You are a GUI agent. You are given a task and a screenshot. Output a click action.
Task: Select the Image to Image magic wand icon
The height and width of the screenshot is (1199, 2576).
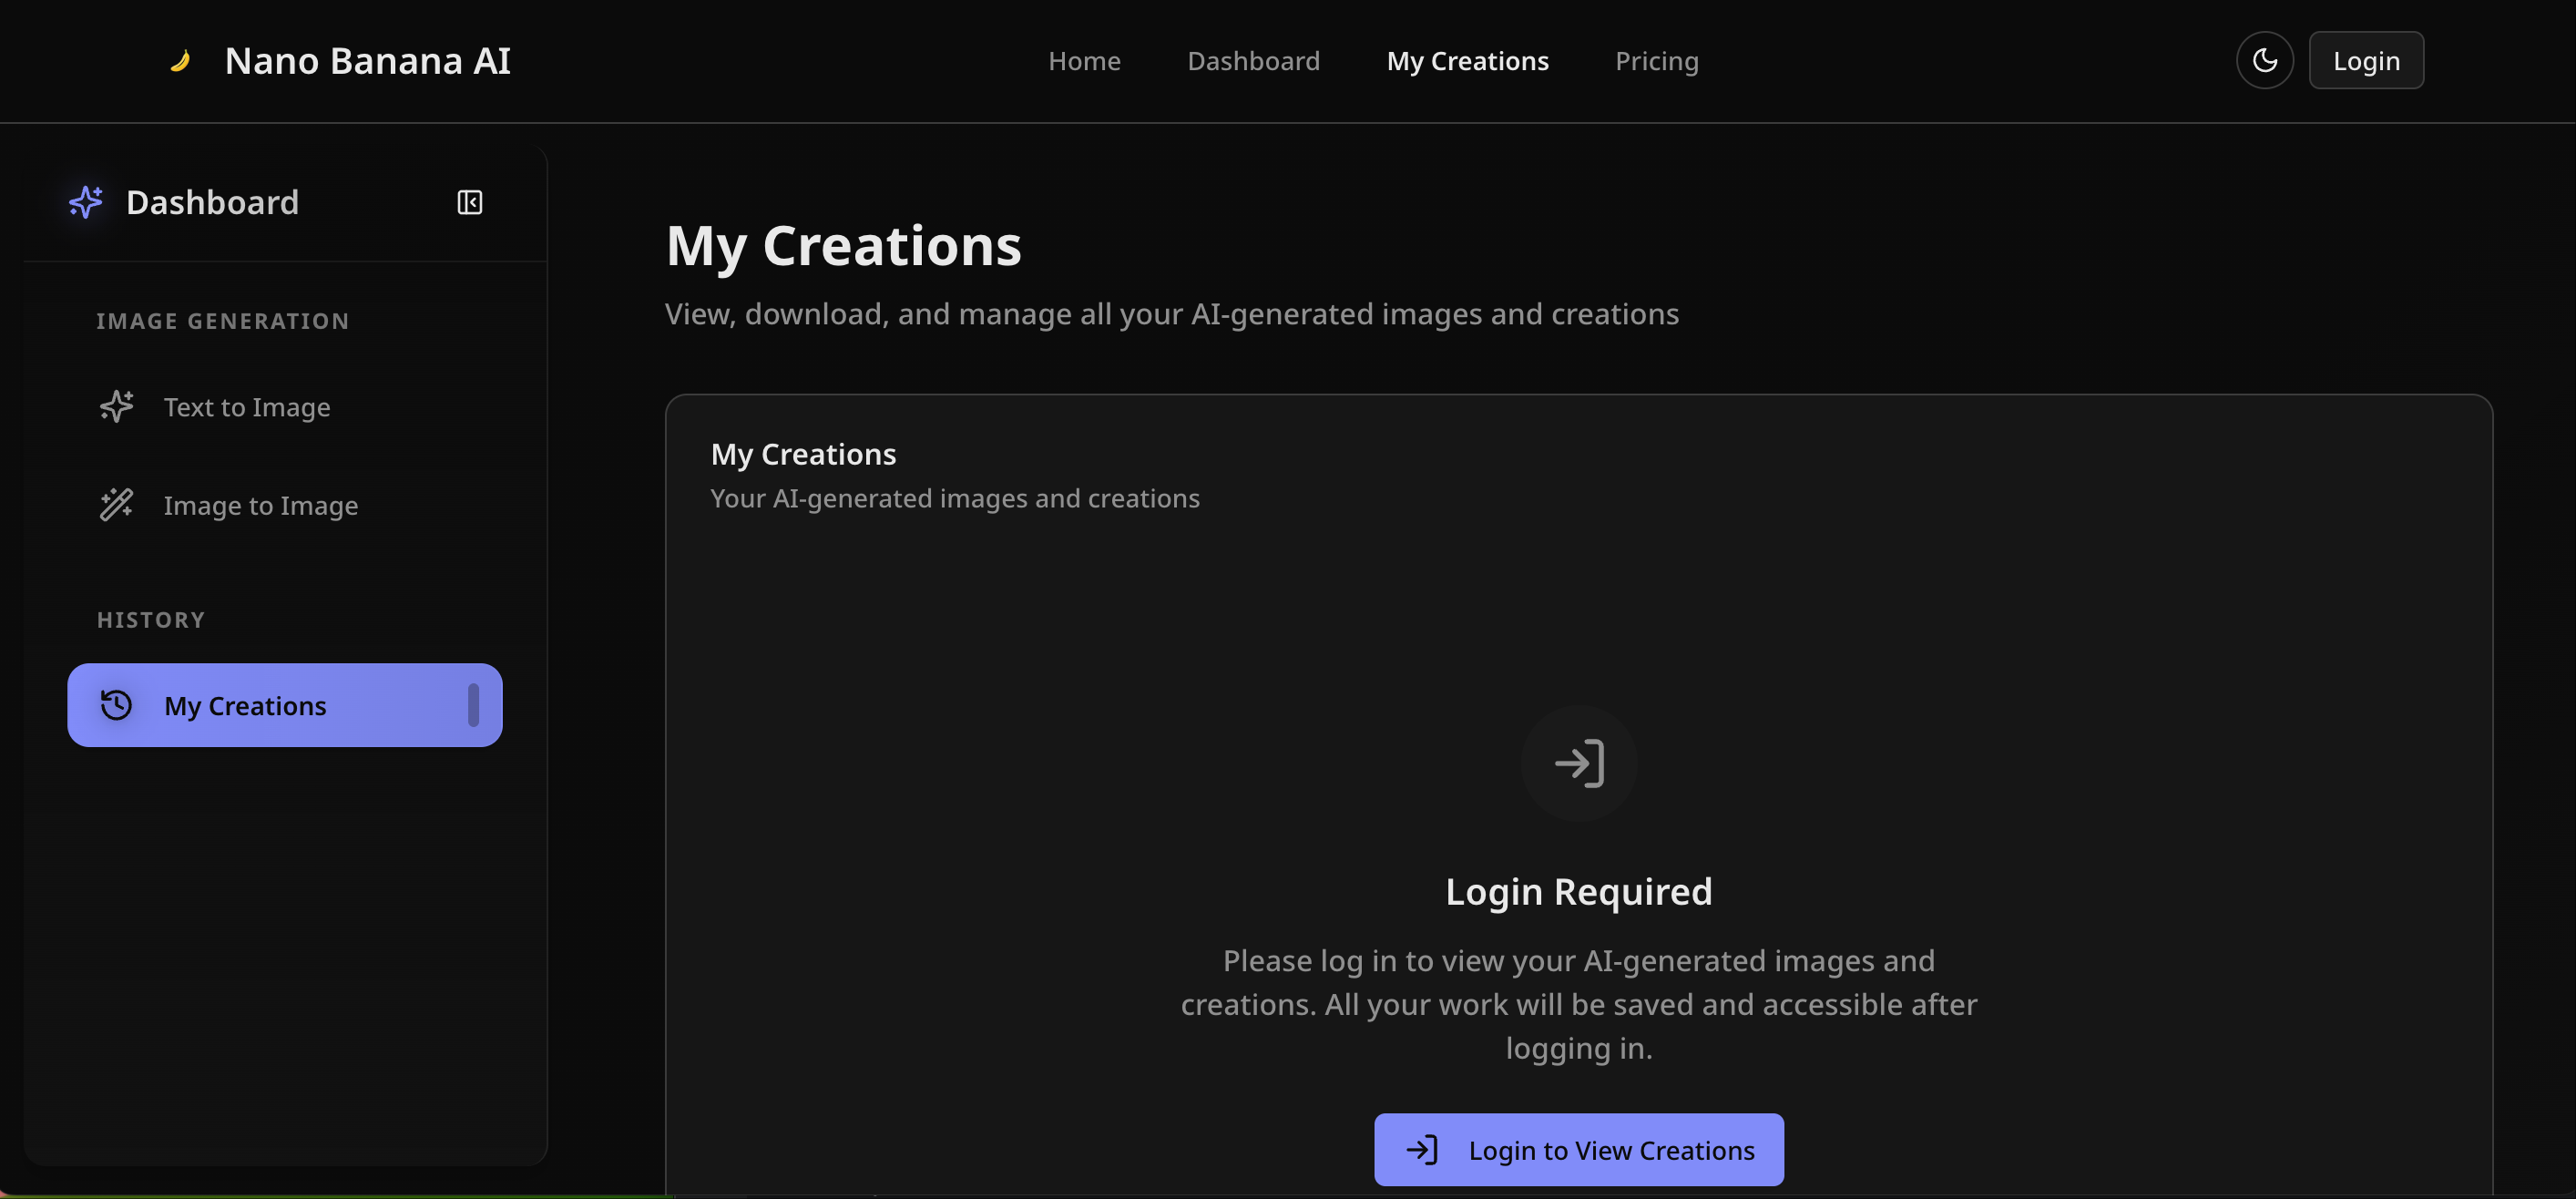pos(116,505)
